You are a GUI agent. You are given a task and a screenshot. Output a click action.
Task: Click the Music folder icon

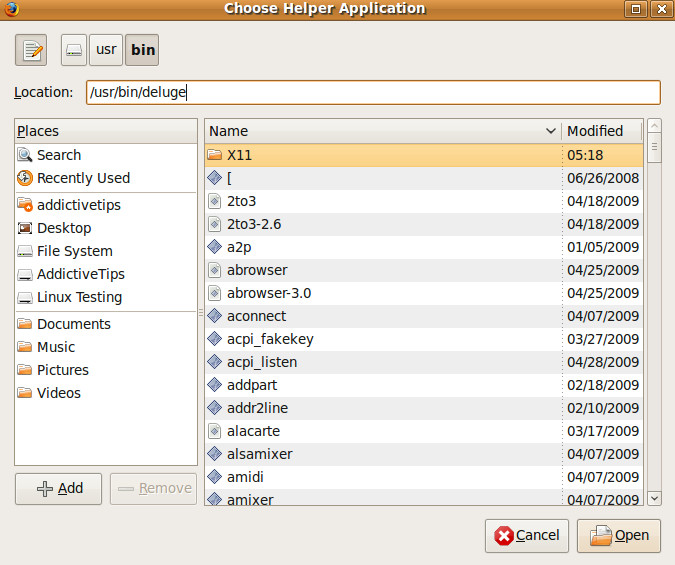(x=25, y=346)
